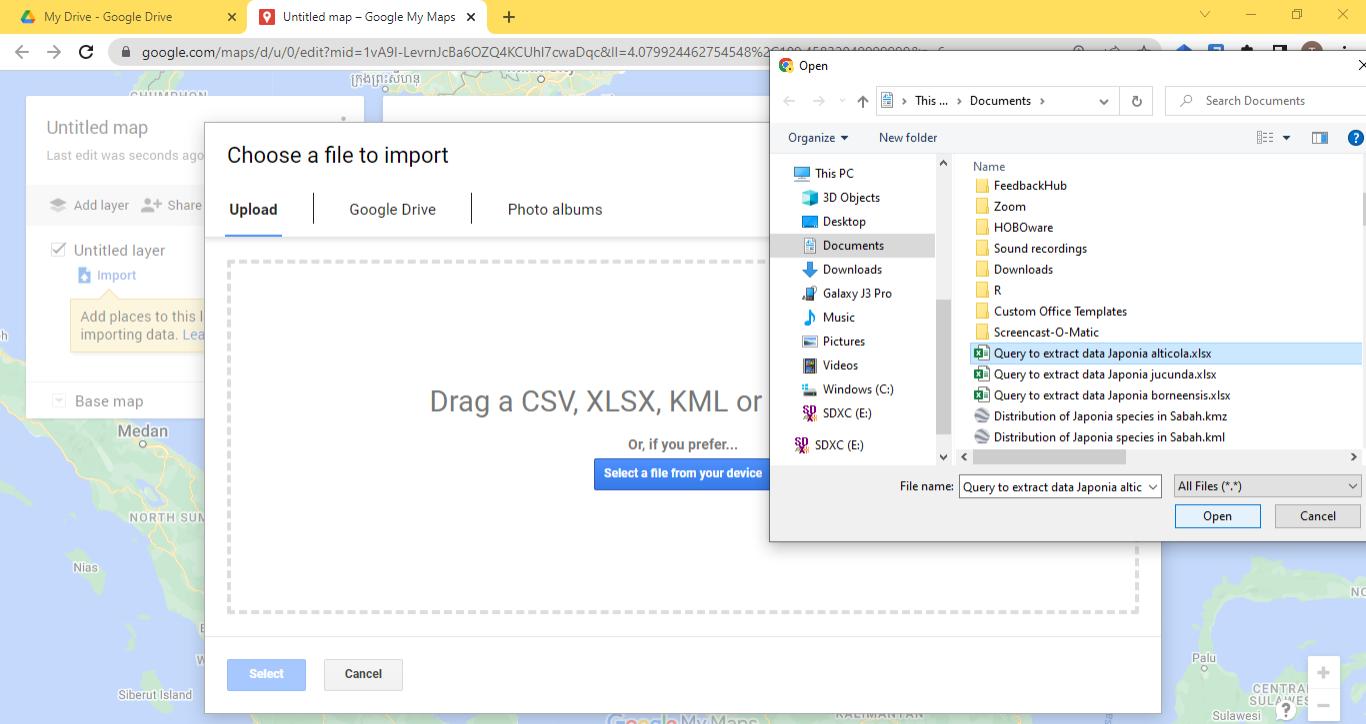
Task: Open the All Files type dropdown
Action: coord(1267,486)
